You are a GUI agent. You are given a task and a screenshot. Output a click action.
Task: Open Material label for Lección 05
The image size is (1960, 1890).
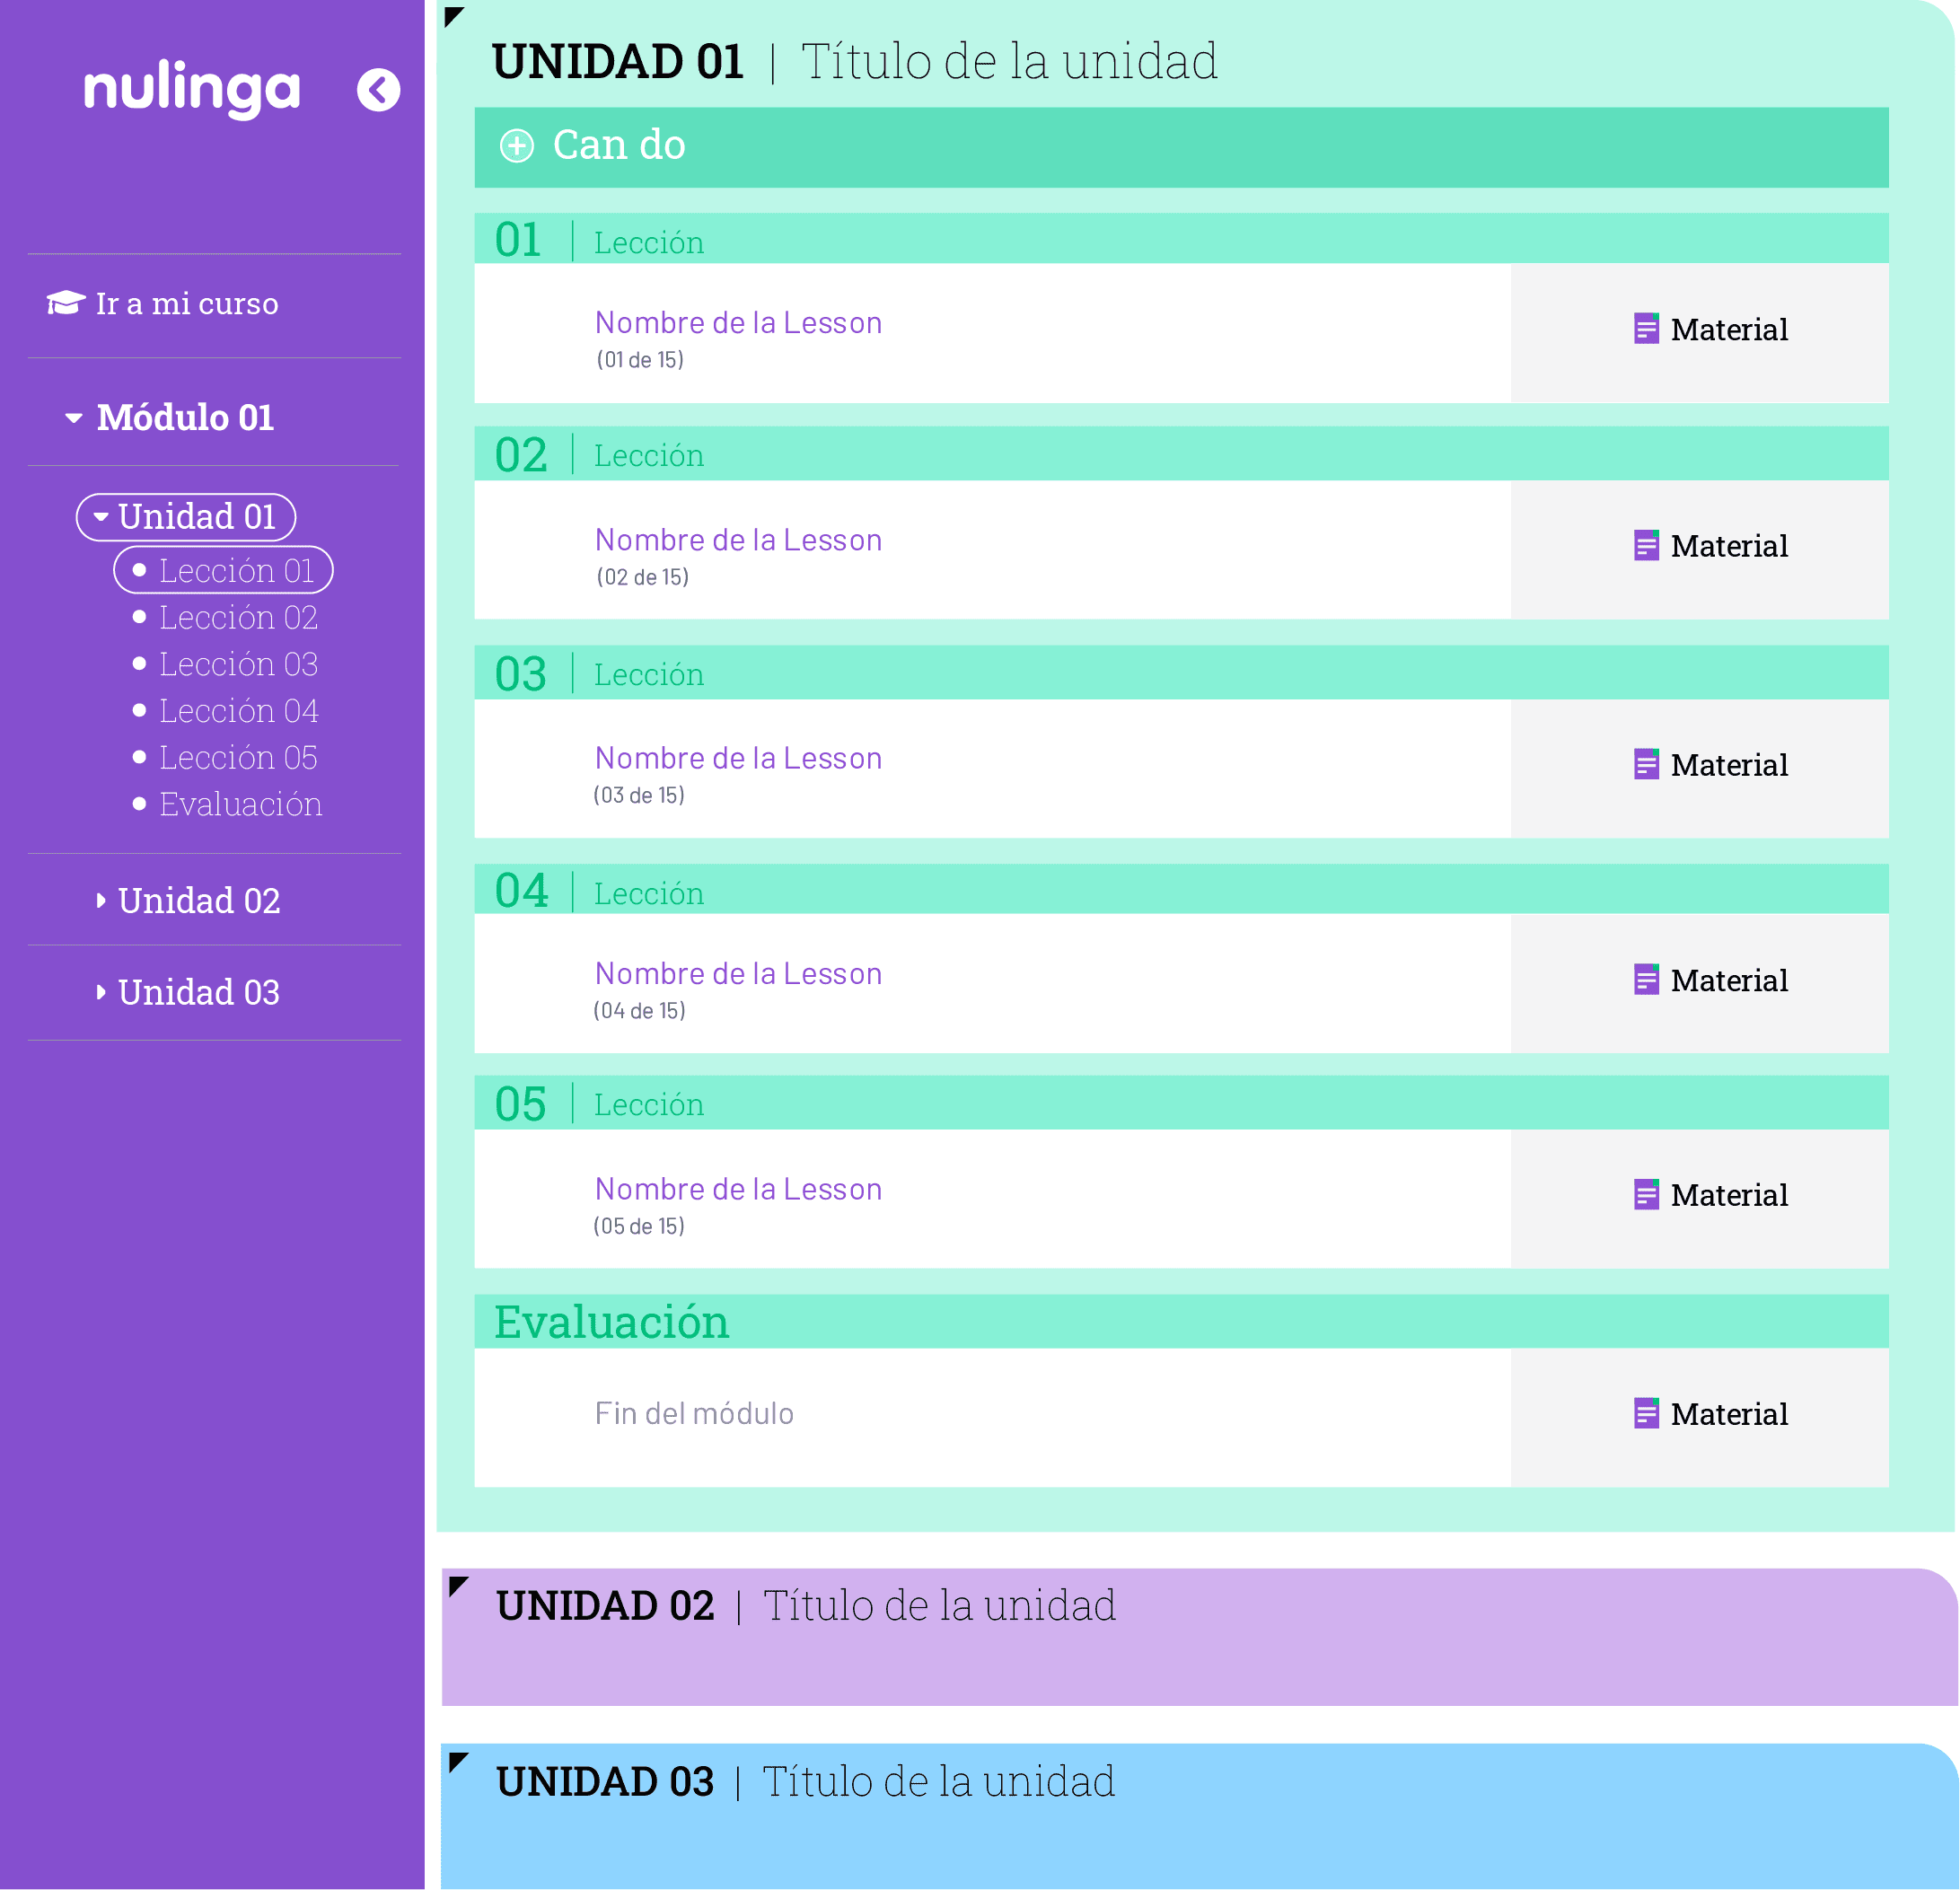pos(1729,1195)
